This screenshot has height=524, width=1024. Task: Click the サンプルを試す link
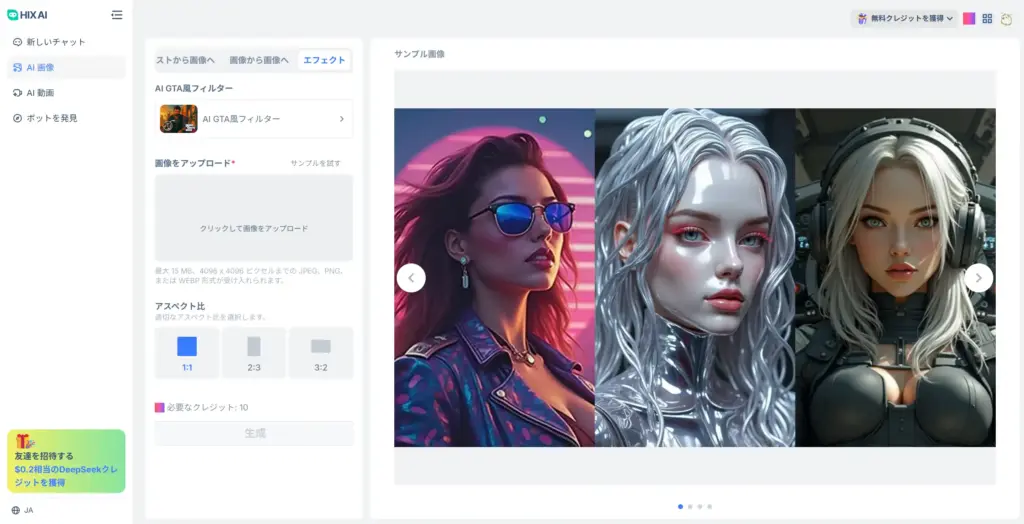tap(315, 163)
